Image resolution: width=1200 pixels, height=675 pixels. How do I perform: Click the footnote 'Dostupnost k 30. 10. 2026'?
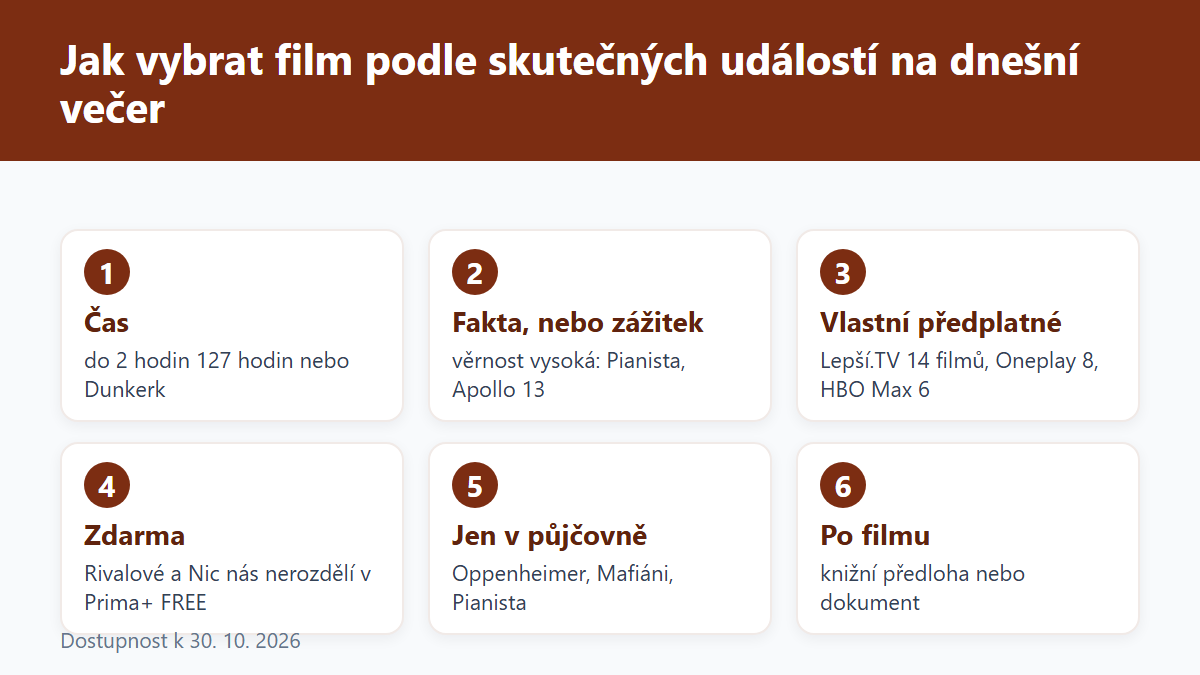[x=181, y=641]
